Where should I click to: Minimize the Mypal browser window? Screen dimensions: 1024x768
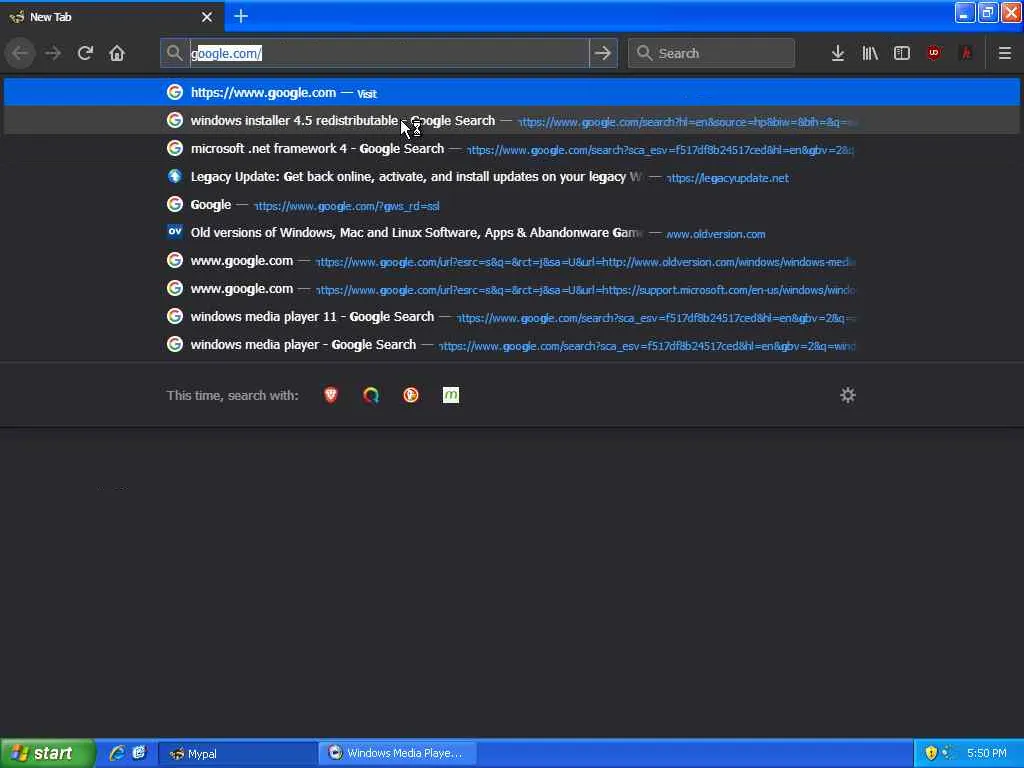tap(965, 12)
